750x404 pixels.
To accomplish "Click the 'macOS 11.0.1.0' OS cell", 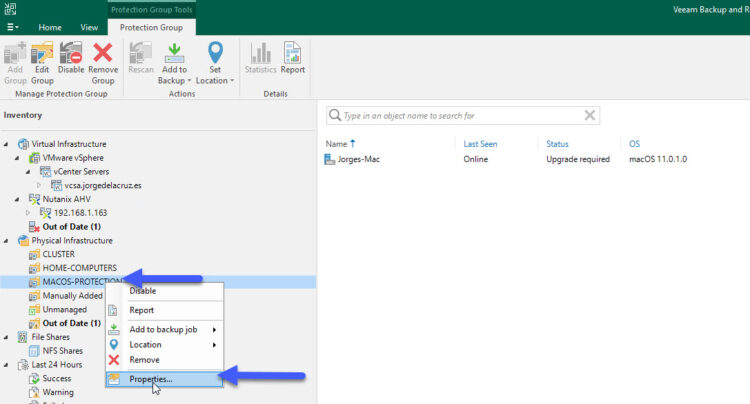I will 658,159.
